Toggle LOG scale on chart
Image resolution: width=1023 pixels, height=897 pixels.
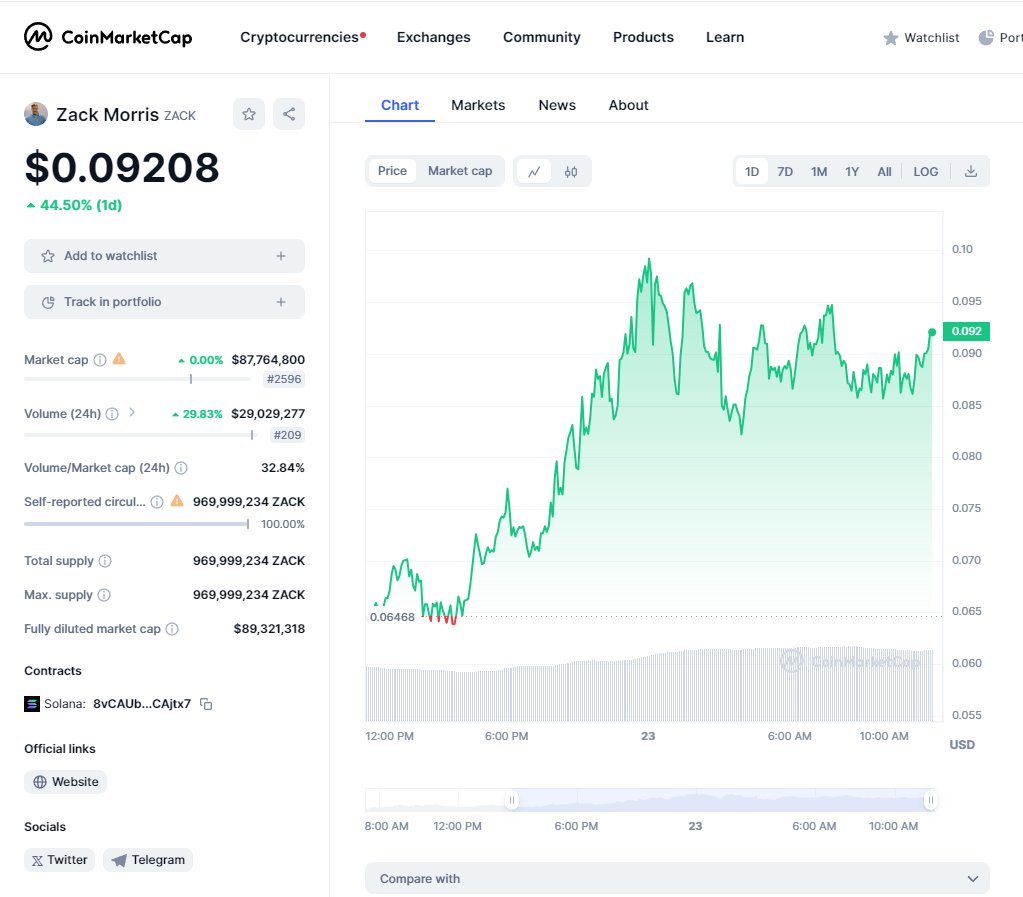click(x=926, y=172)
